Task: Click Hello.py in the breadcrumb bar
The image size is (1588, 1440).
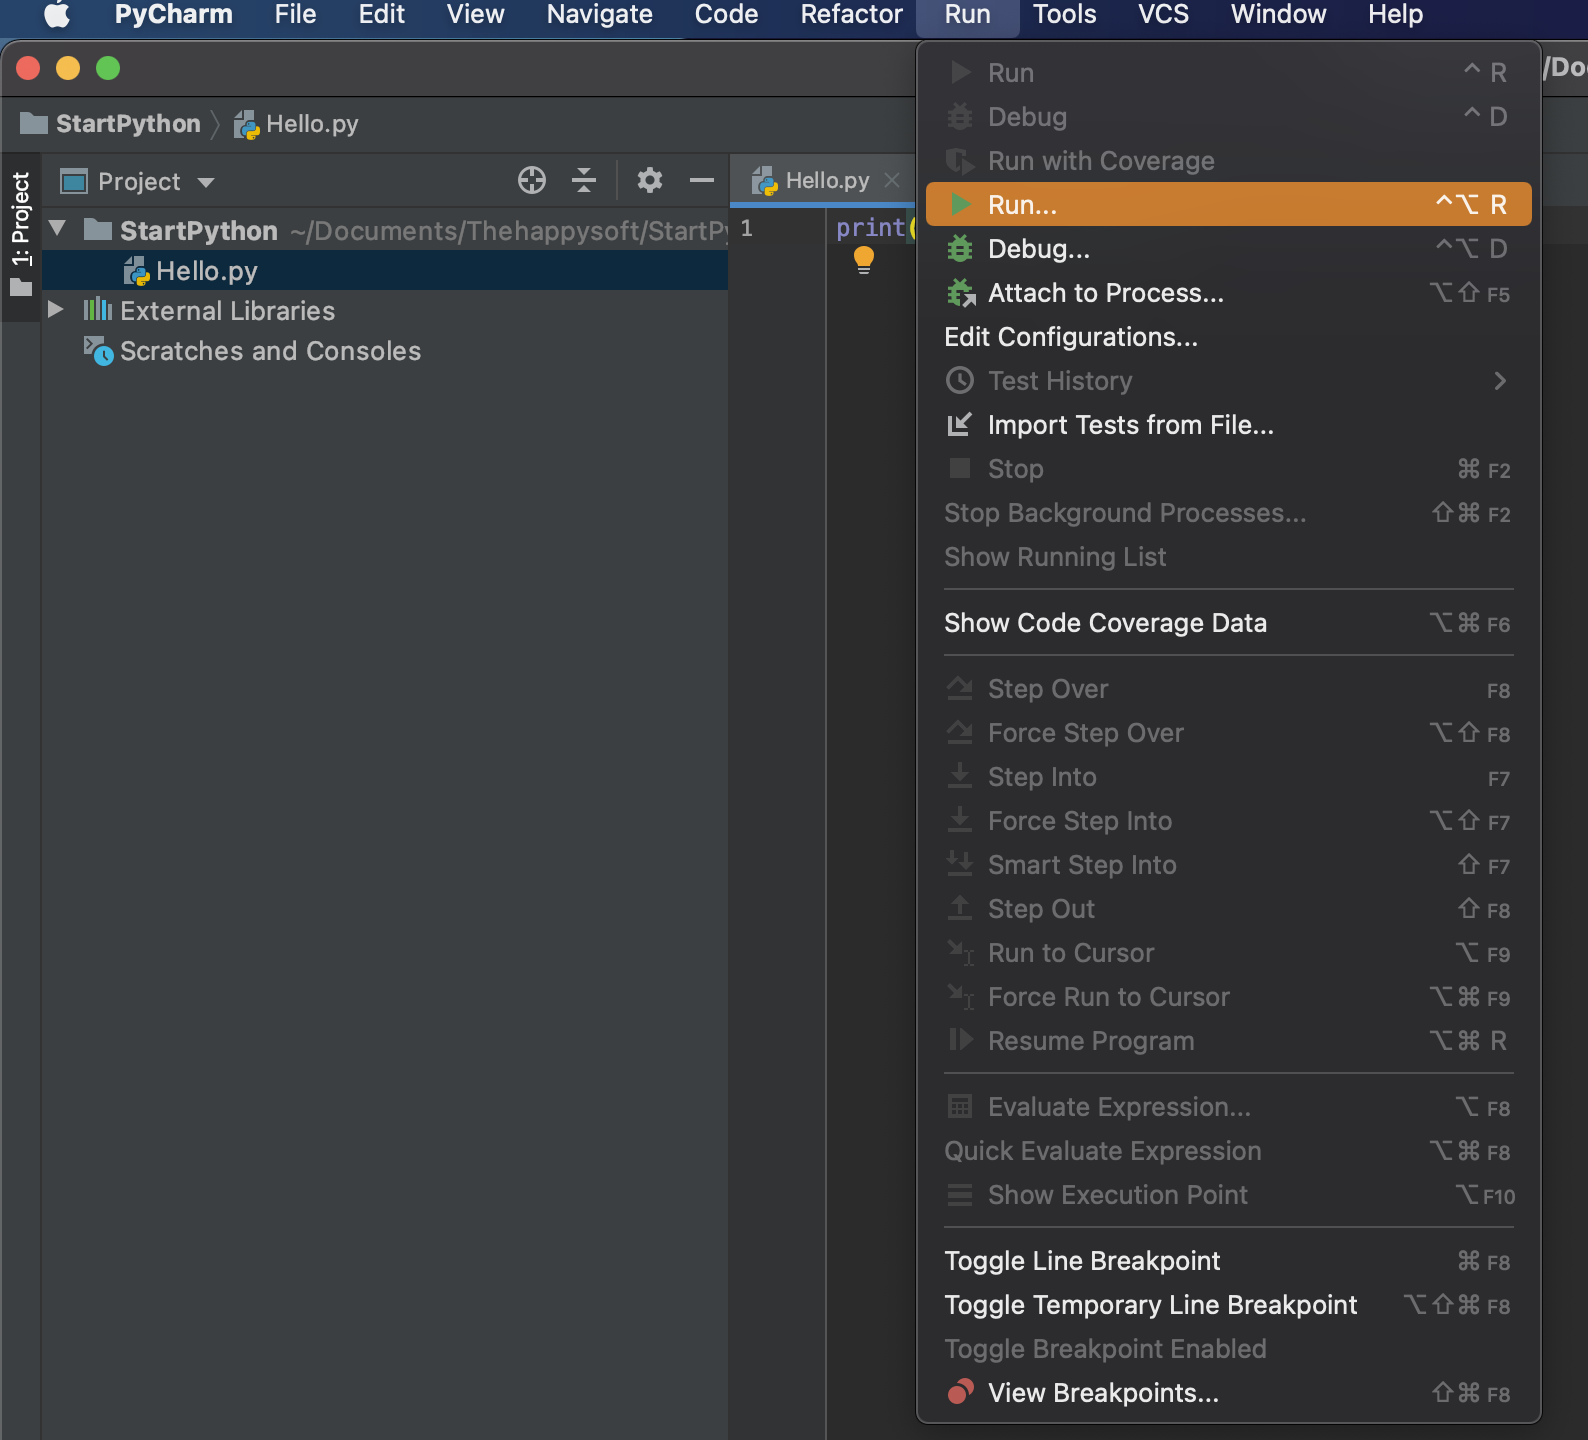Action: click(312, 123)
